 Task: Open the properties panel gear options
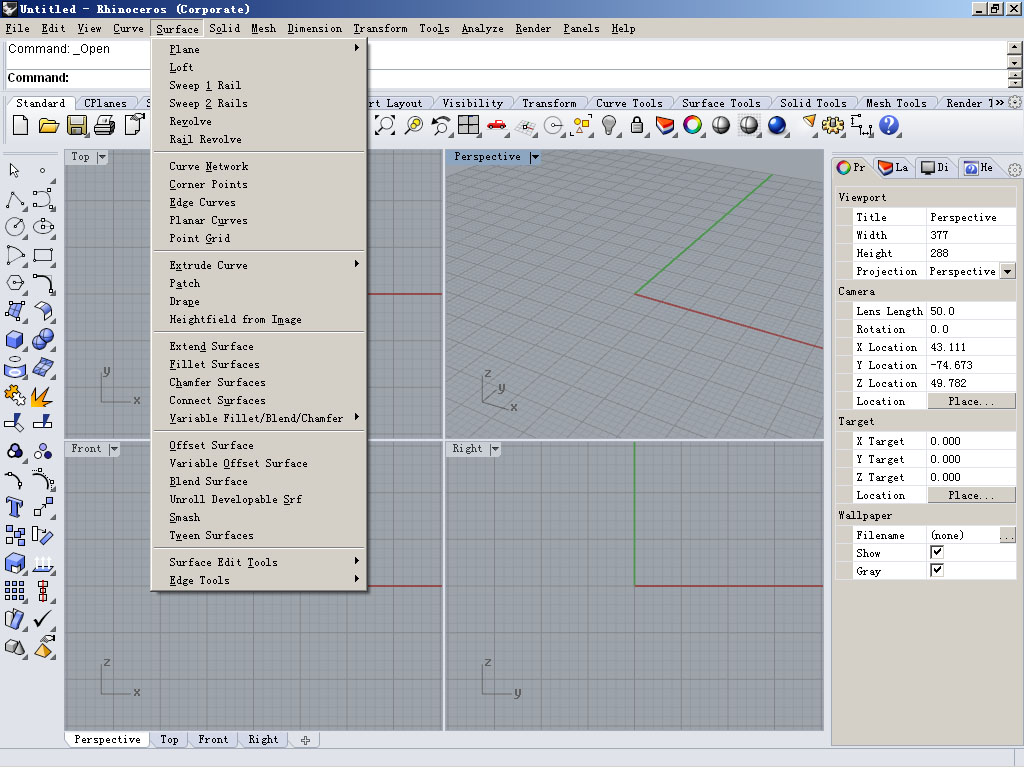[1014, 169]
